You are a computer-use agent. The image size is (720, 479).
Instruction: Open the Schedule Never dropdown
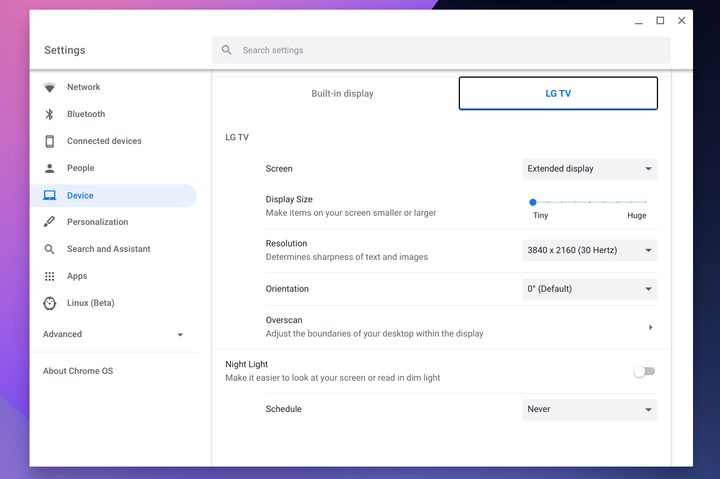[x=590, y=409]
